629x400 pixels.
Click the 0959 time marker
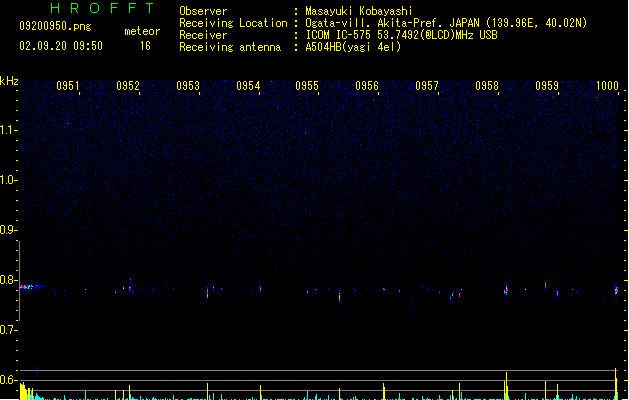547,86
